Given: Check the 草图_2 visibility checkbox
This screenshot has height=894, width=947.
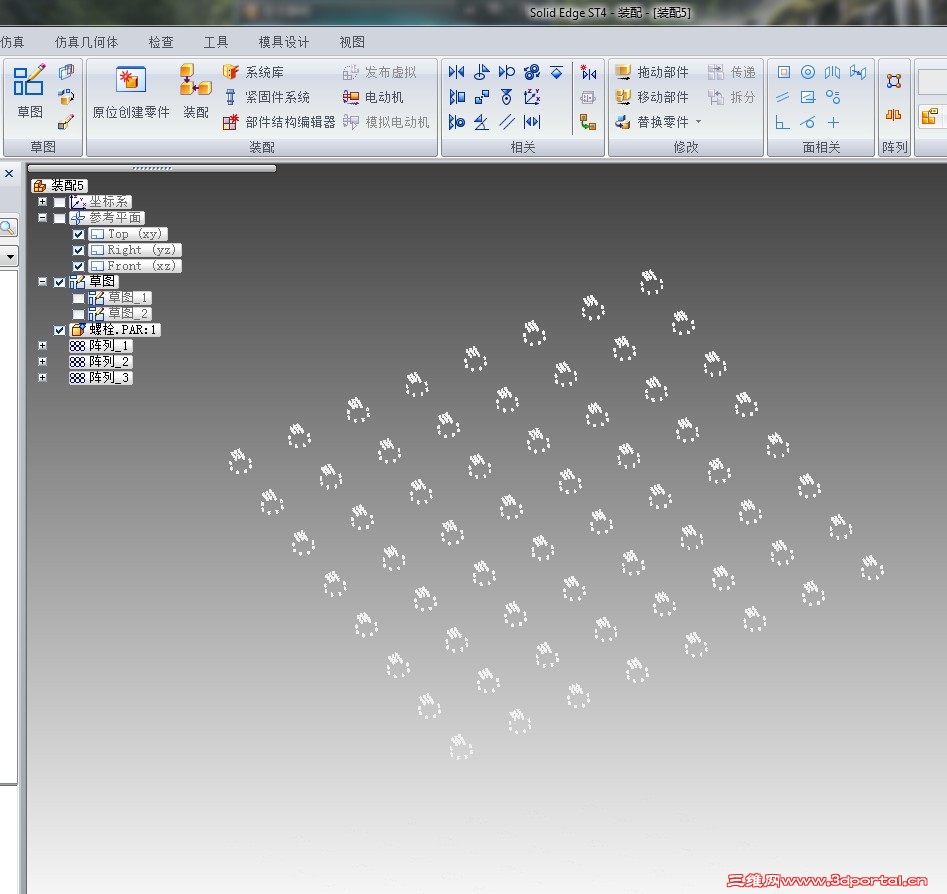Looking at the screenshot, I should click(x=79, y=314).
